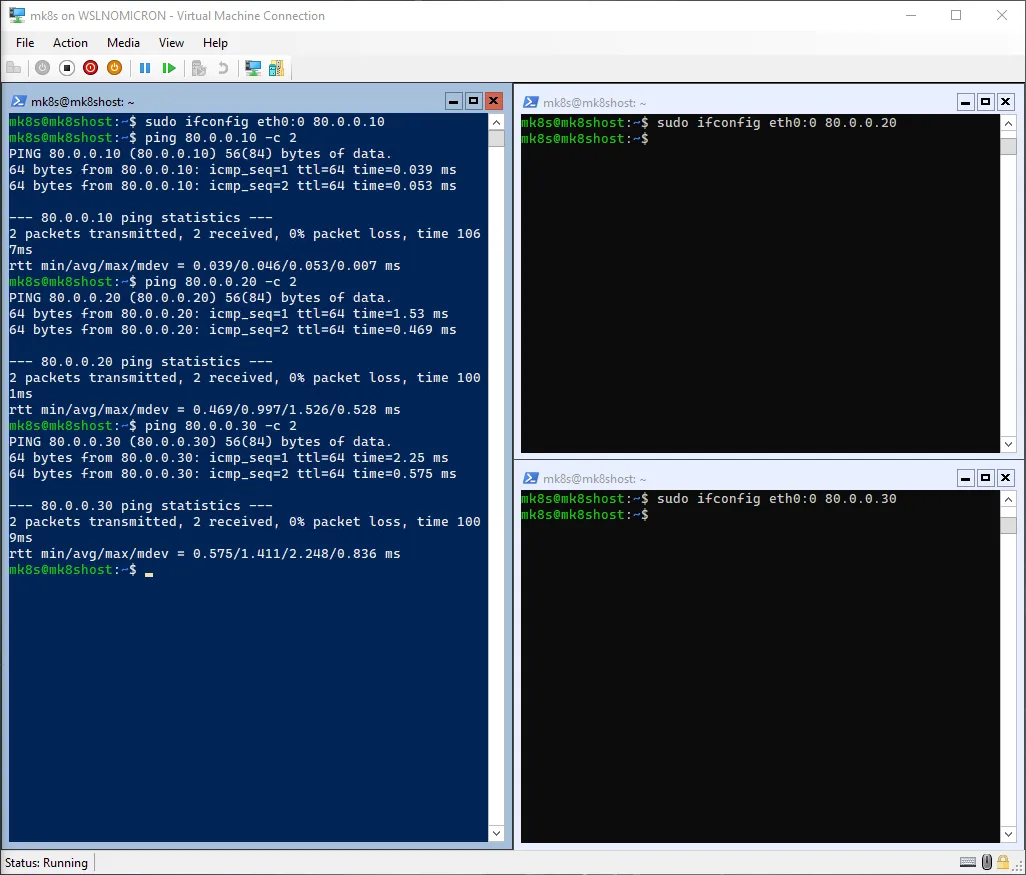1026x875 pixels.
Task: Maximize the bottom-right terminal window
Action: [x=985, y=478]
